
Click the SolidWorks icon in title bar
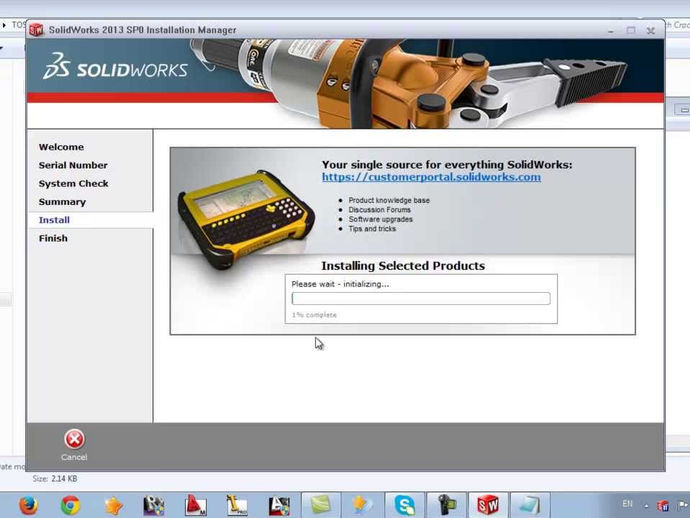(x=37, y=30)
